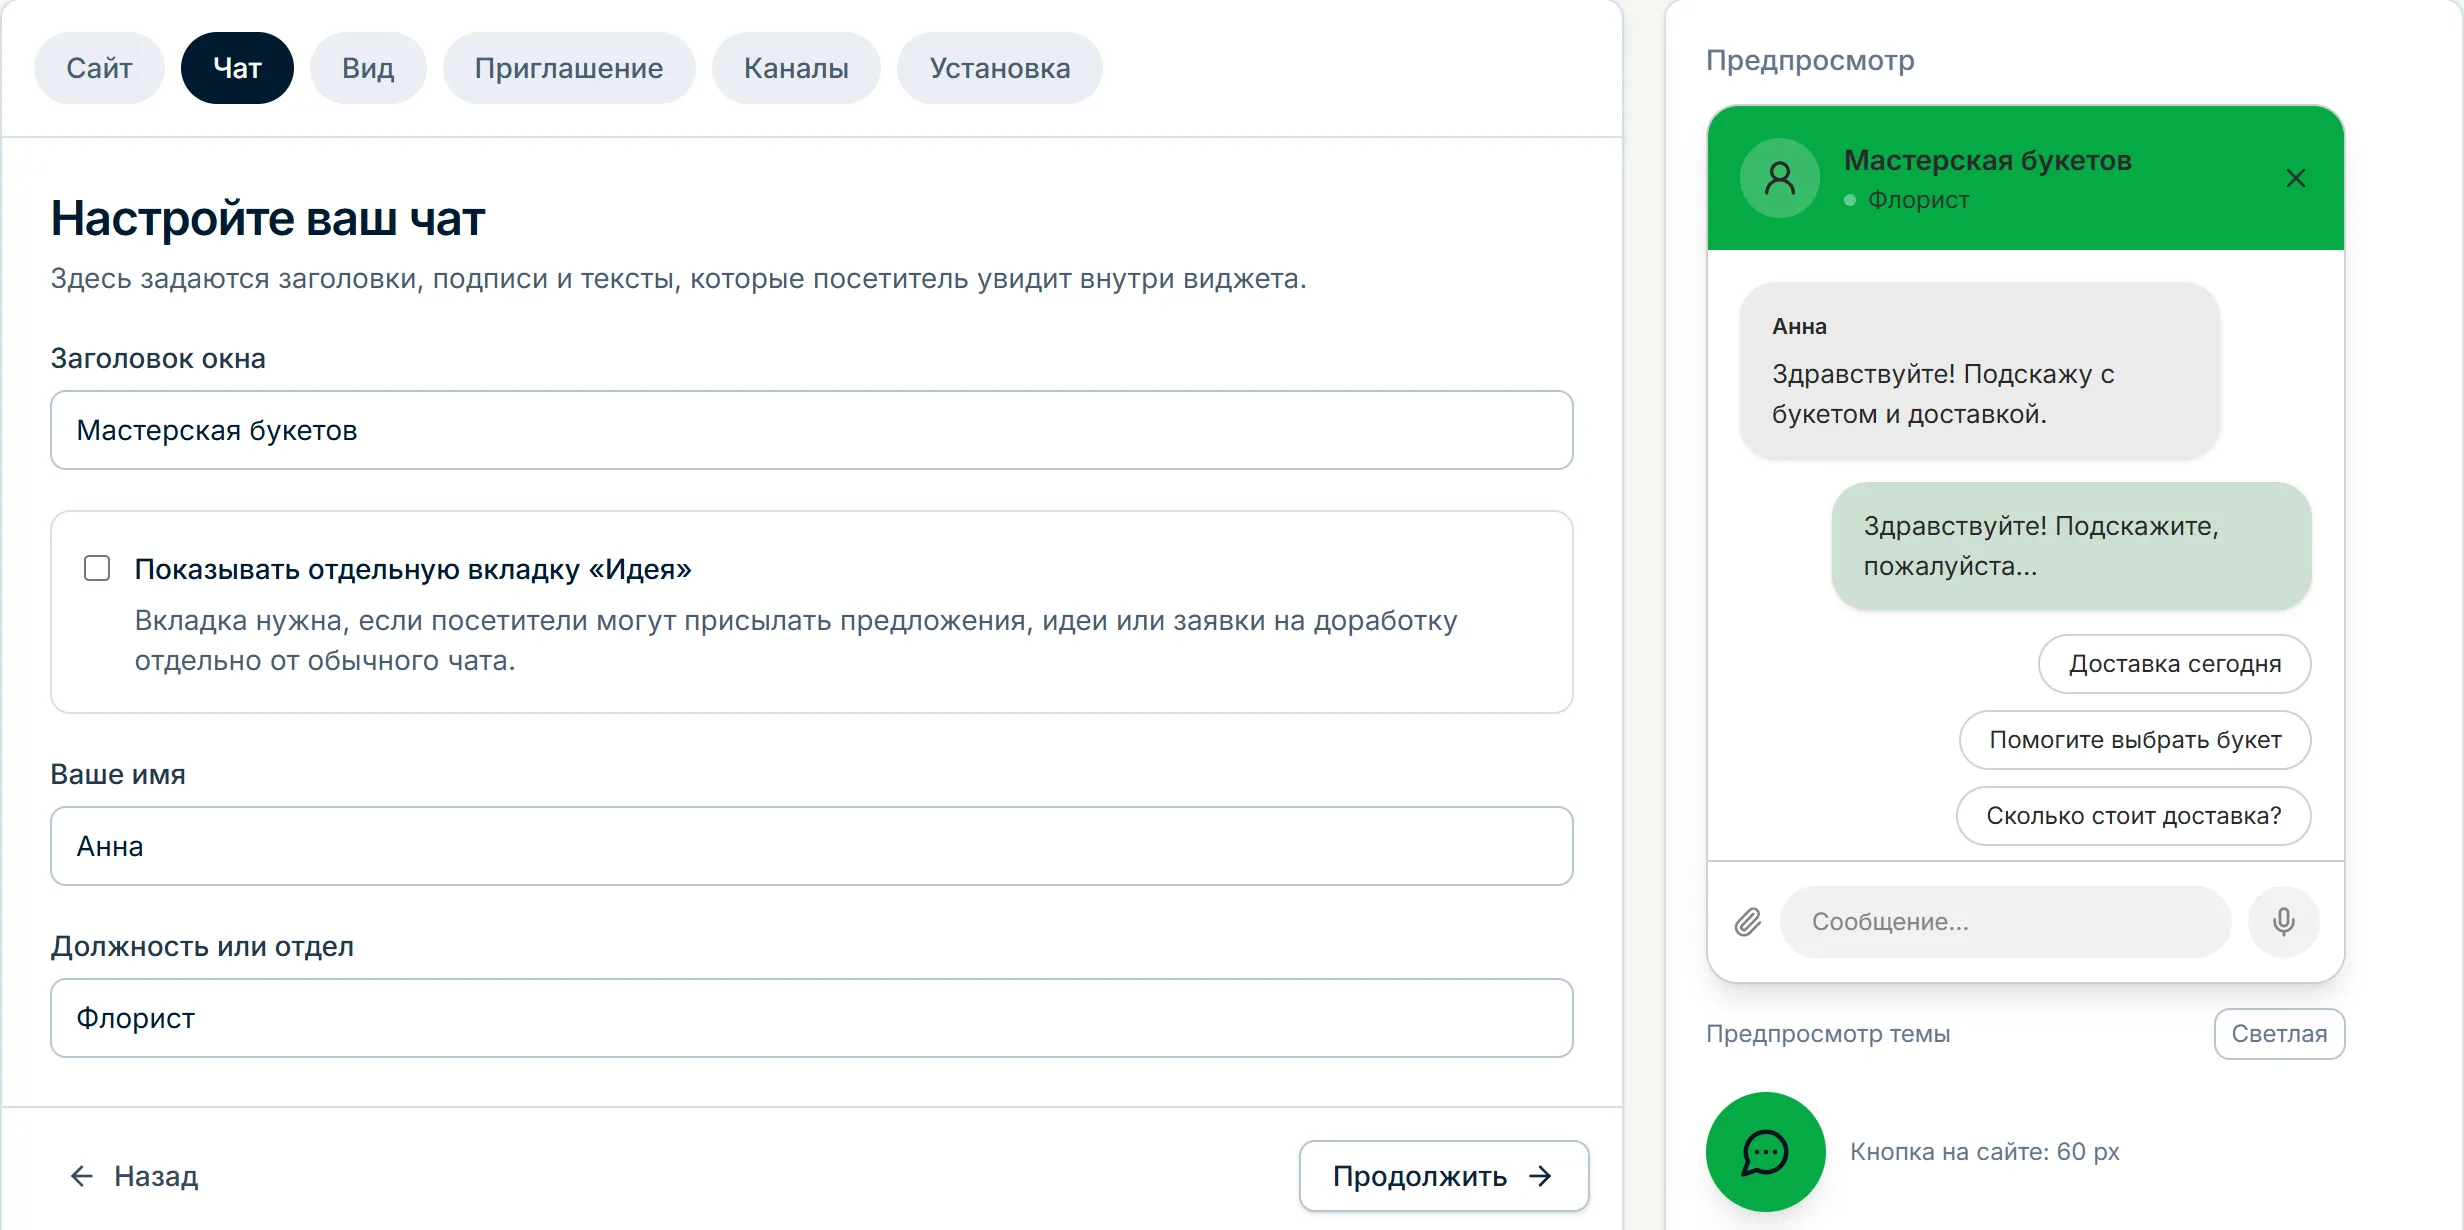The image size is (2464, 1230).
Task: Go to the Вид step tab
Action: pos(368,68)
